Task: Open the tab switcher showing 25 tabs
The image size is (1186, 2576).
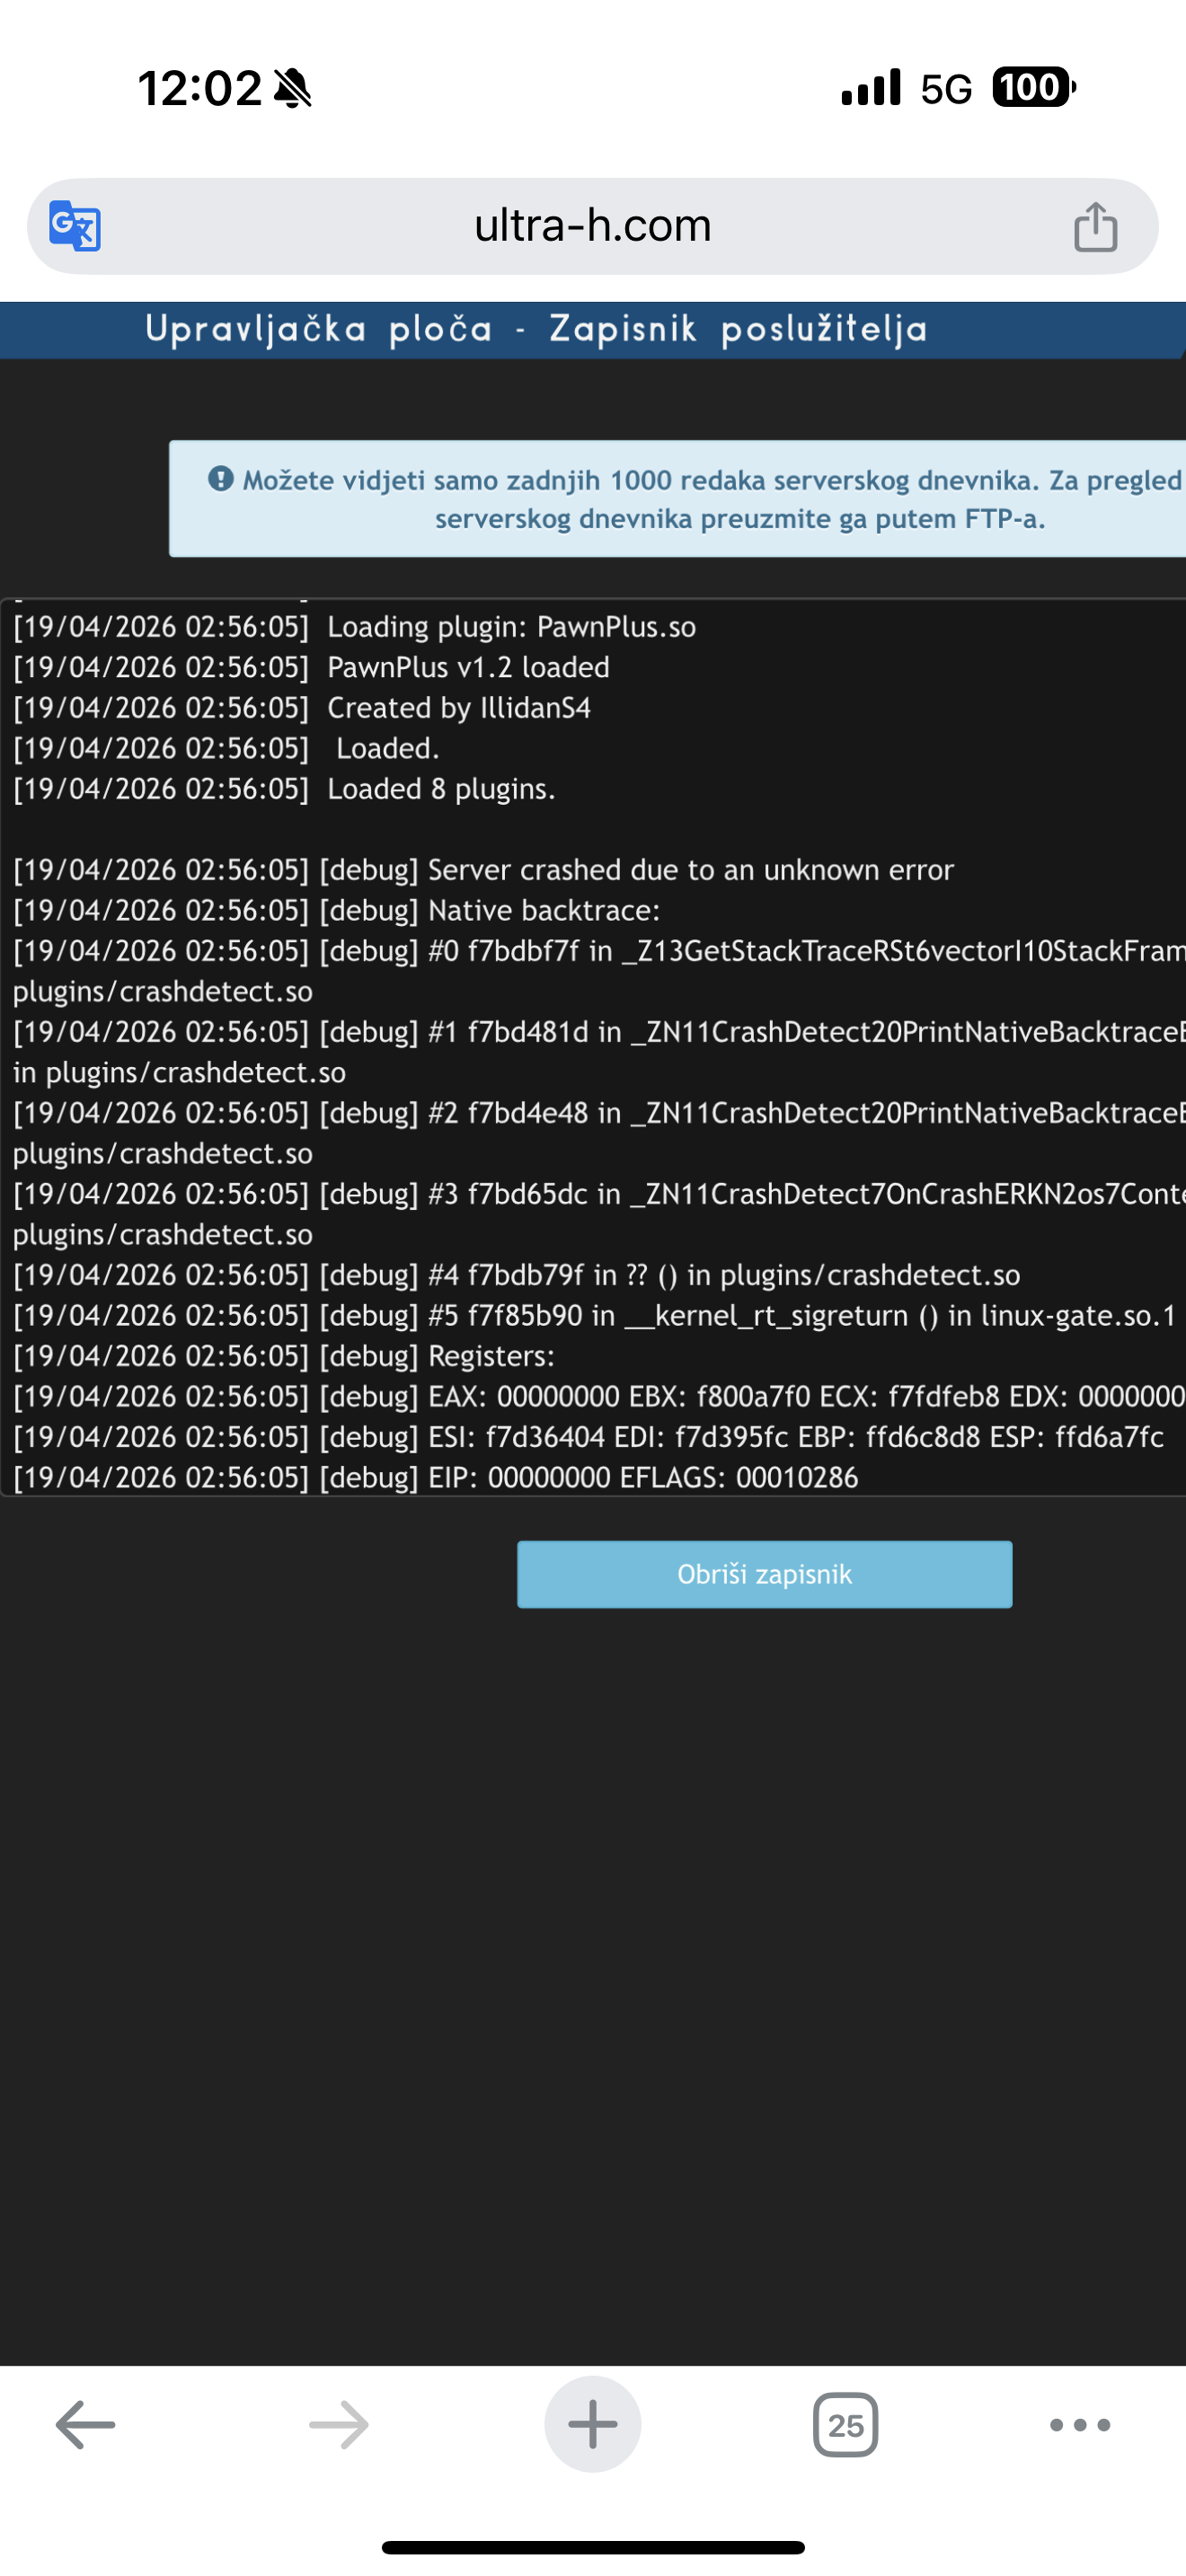Action: (846, 2424)
